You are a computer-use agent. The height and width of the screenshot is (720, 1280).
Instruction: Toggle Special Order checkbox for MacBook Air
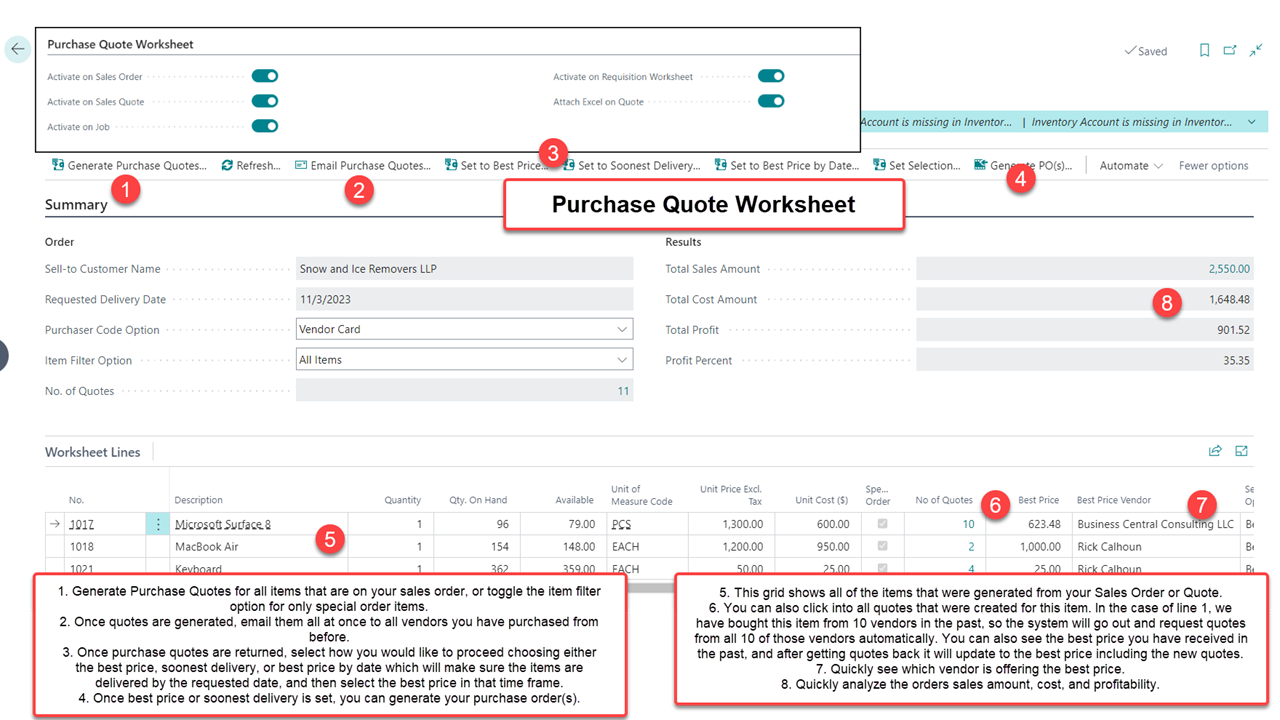tap(881, 547)
